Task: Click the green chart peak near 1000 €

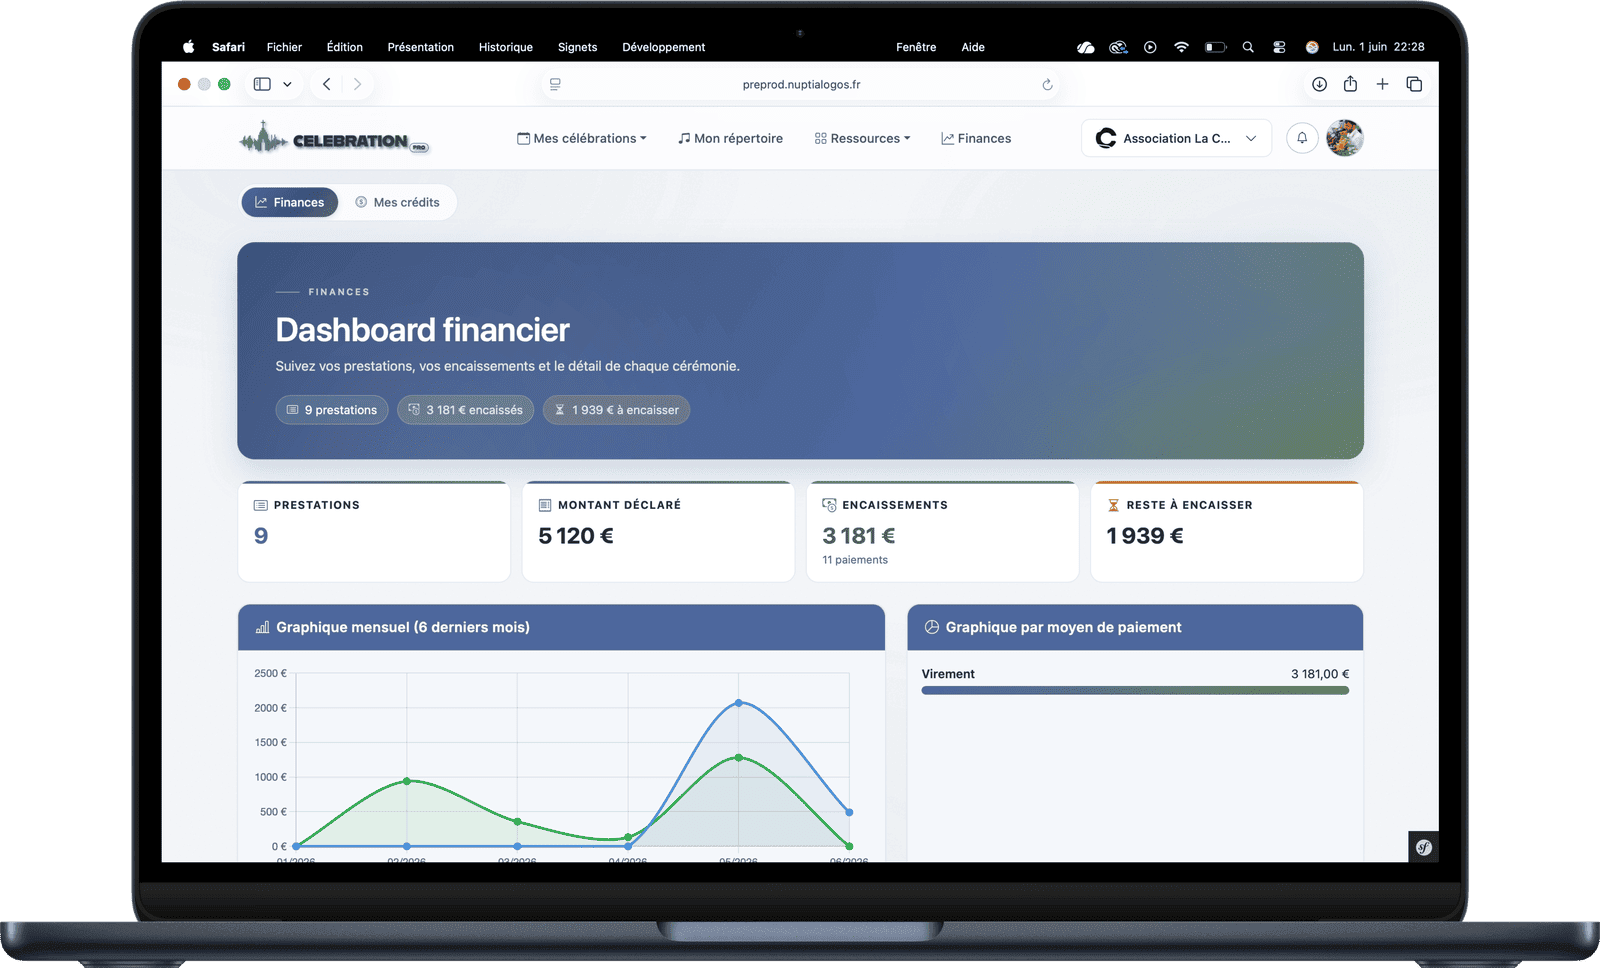Action: pos(407,781)
